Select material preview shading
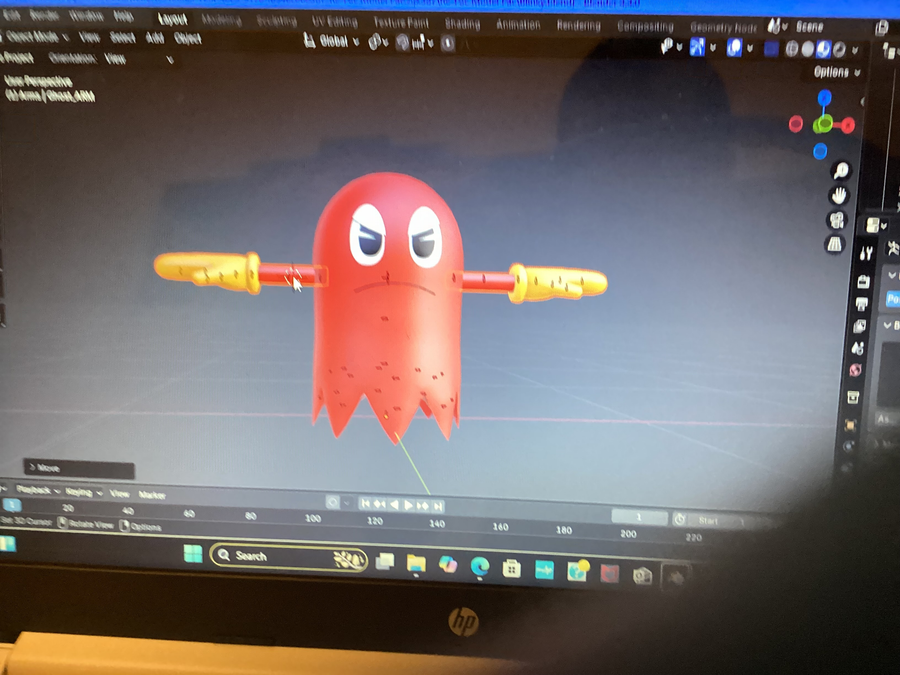Image resolution: width=900 pixels, height=675 pixels. (x=823, y=50)
